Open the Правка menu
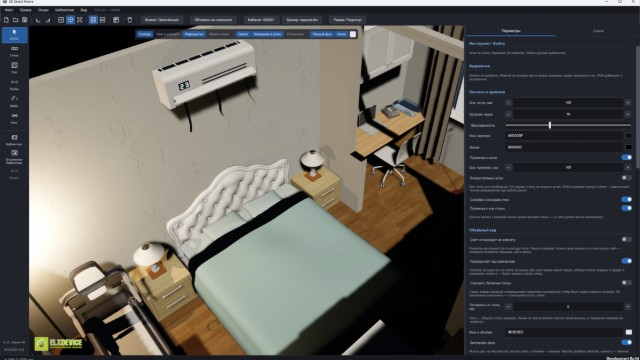 pos(25,10)
